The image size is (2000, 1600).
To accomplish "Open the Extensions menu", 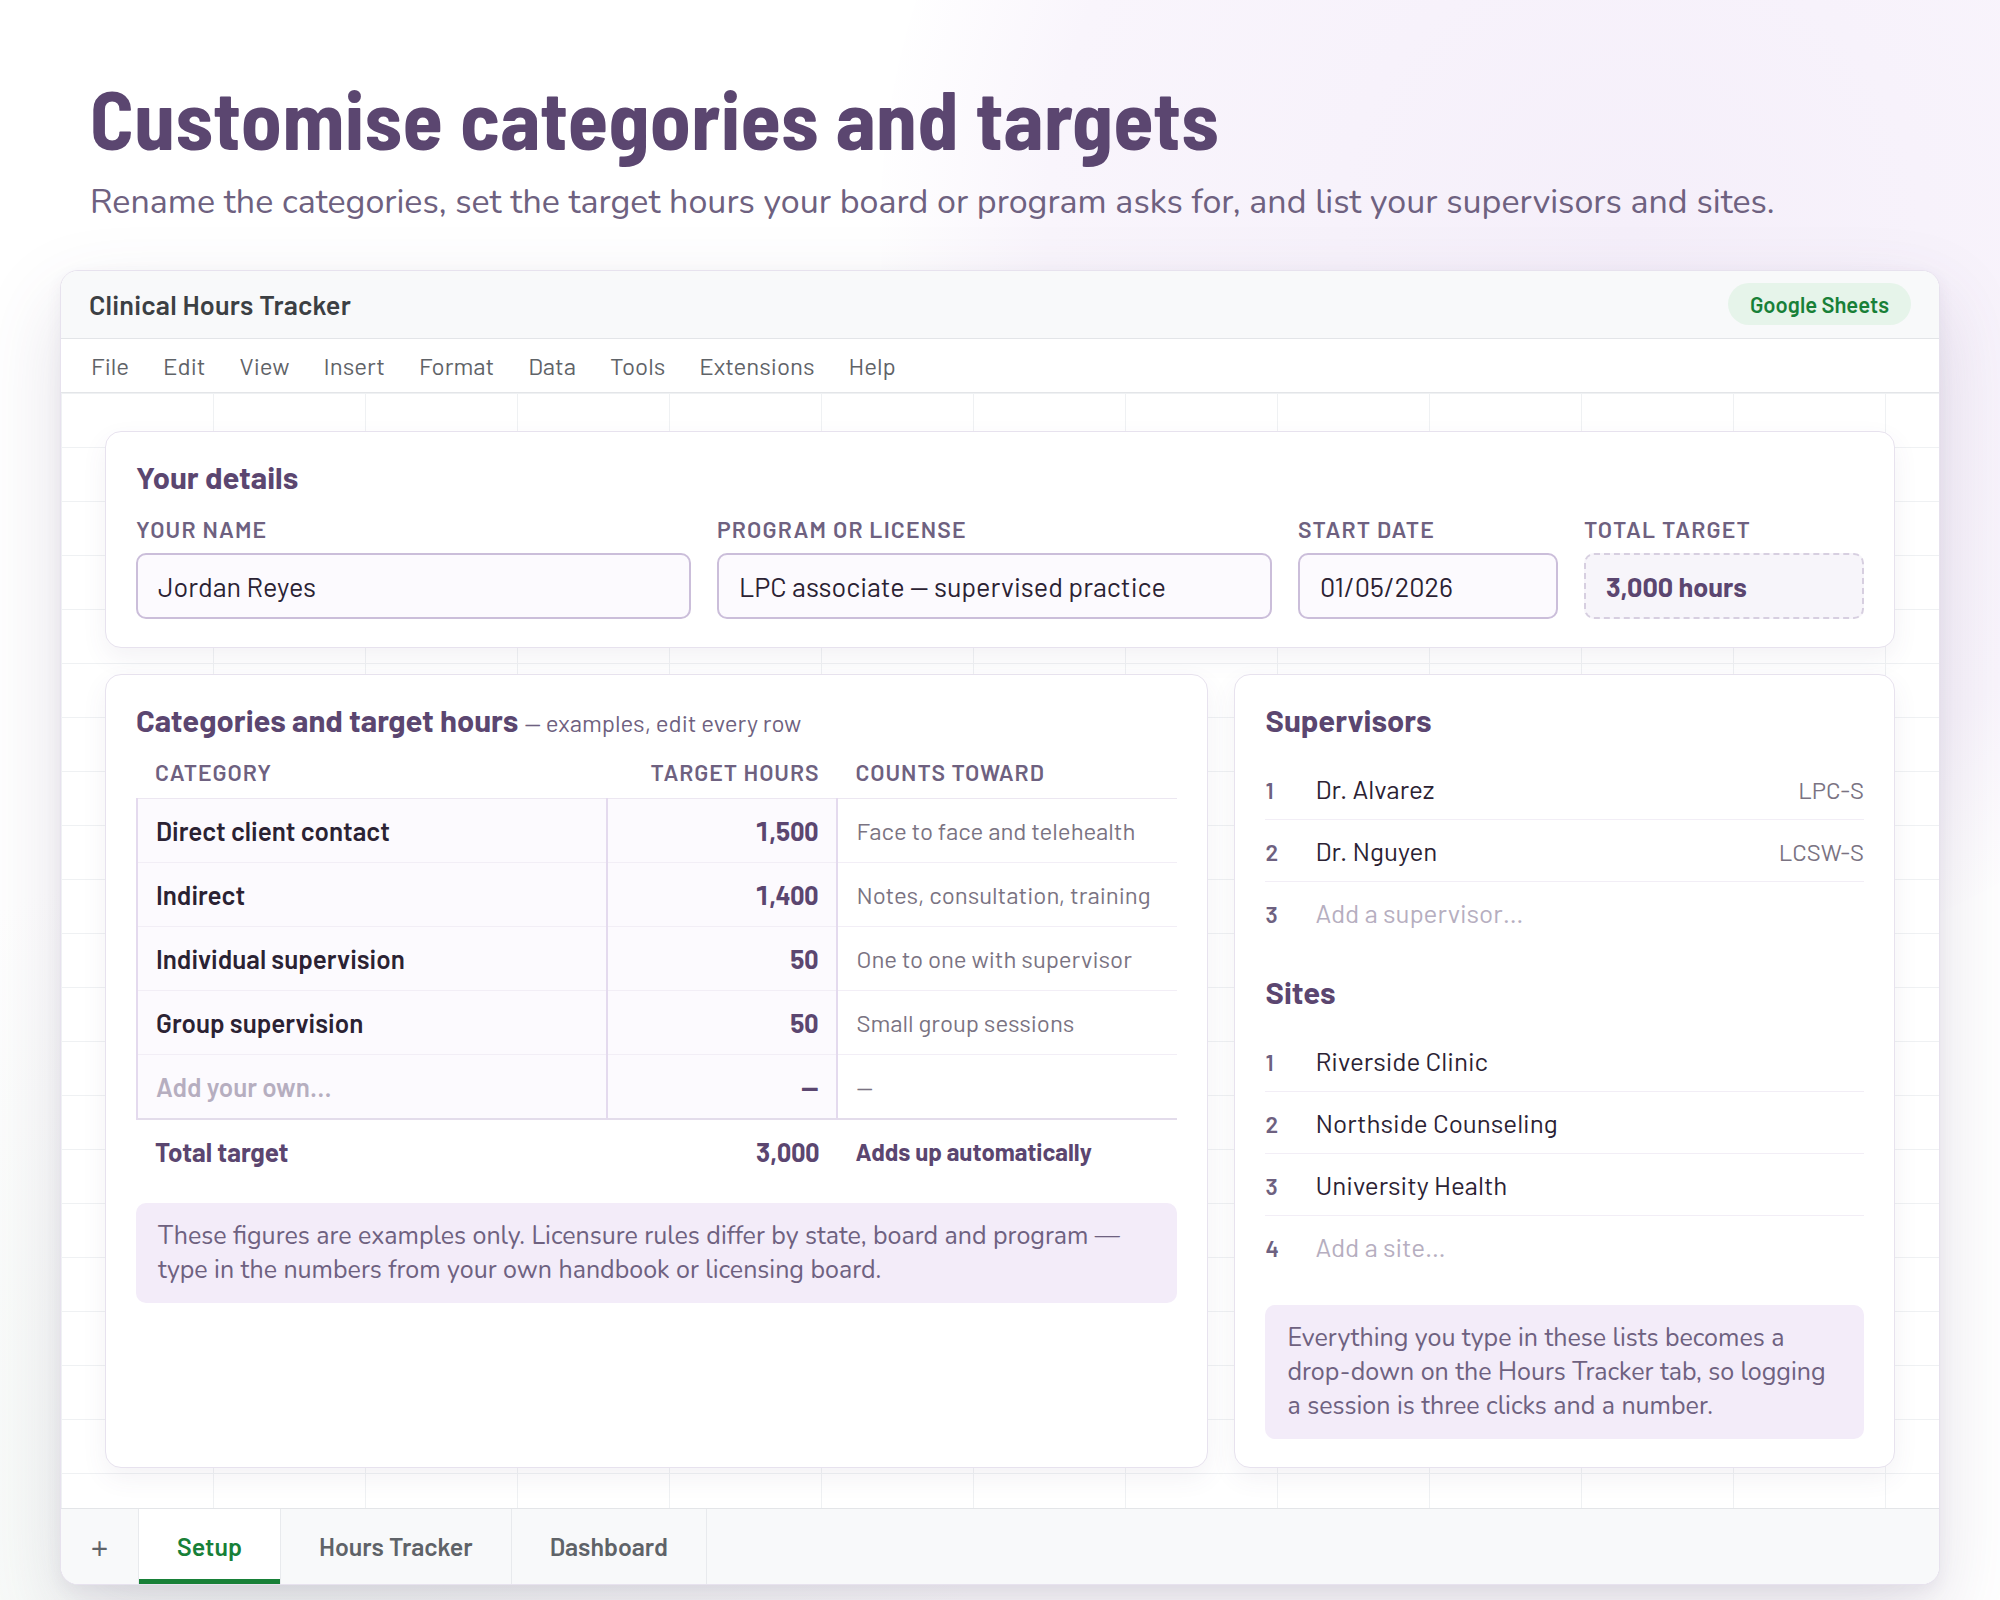I will click(x=757, y=367).
